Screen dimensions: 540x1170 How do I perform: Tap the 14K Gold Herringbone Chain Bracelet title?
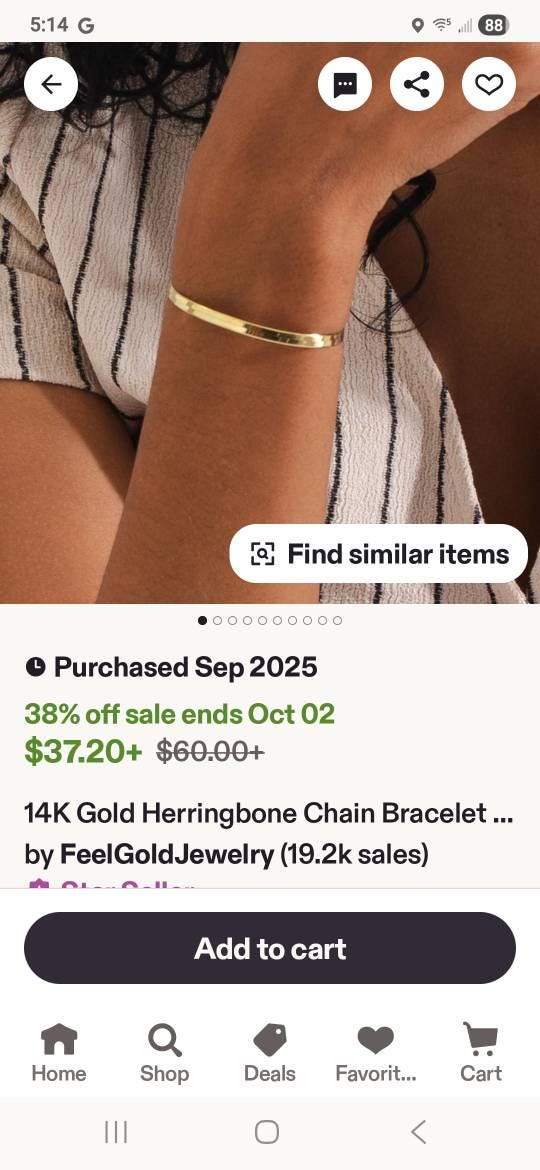pyautogui.click(x=269, y=813)
